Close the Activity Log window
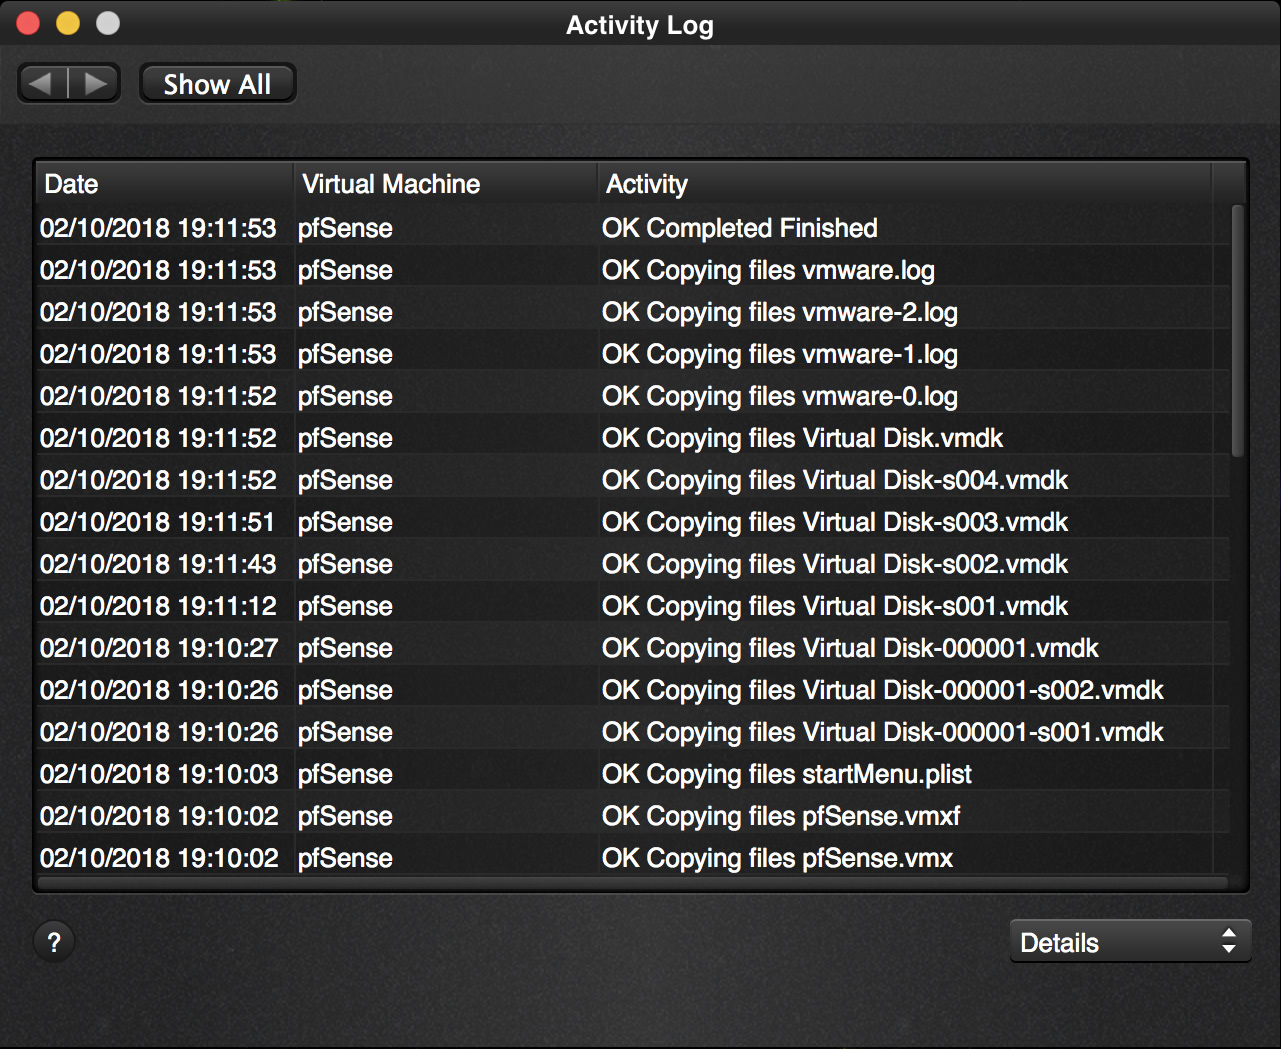The width and height of the screenshot is (1281, 1049). pos(28,23)
